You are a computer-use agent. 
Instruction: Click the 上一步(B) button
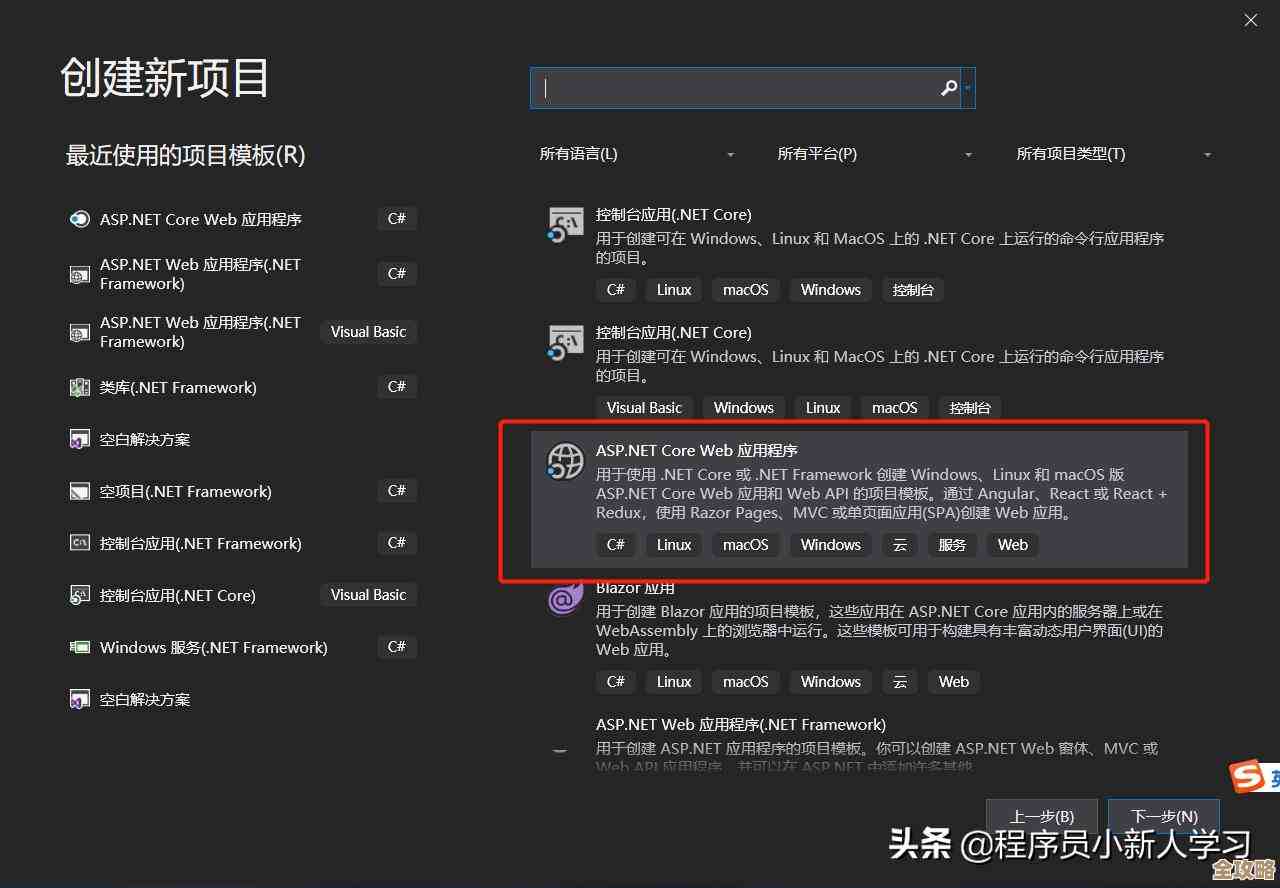pyautogui.click(x=1041, y=816)
